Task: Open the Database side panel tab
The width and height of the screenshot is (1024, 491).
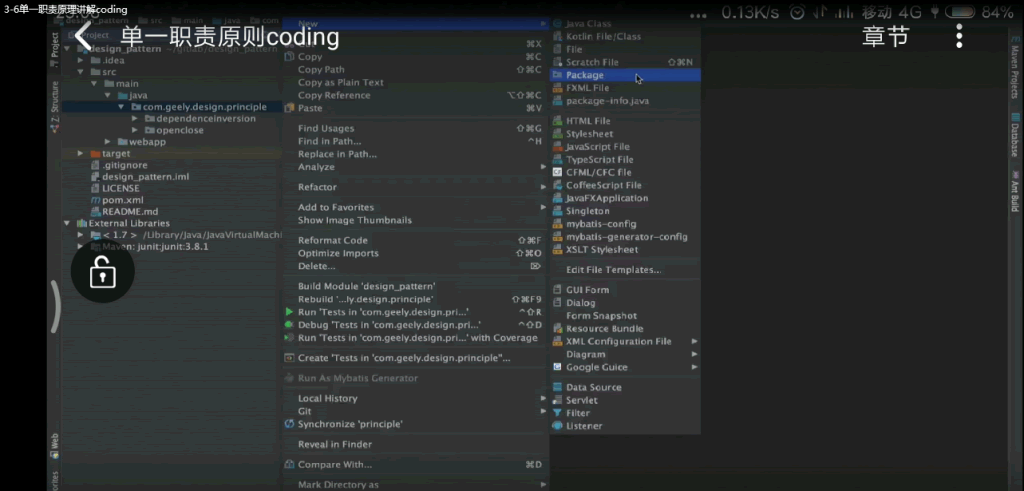Action: tap(1014, 140)
